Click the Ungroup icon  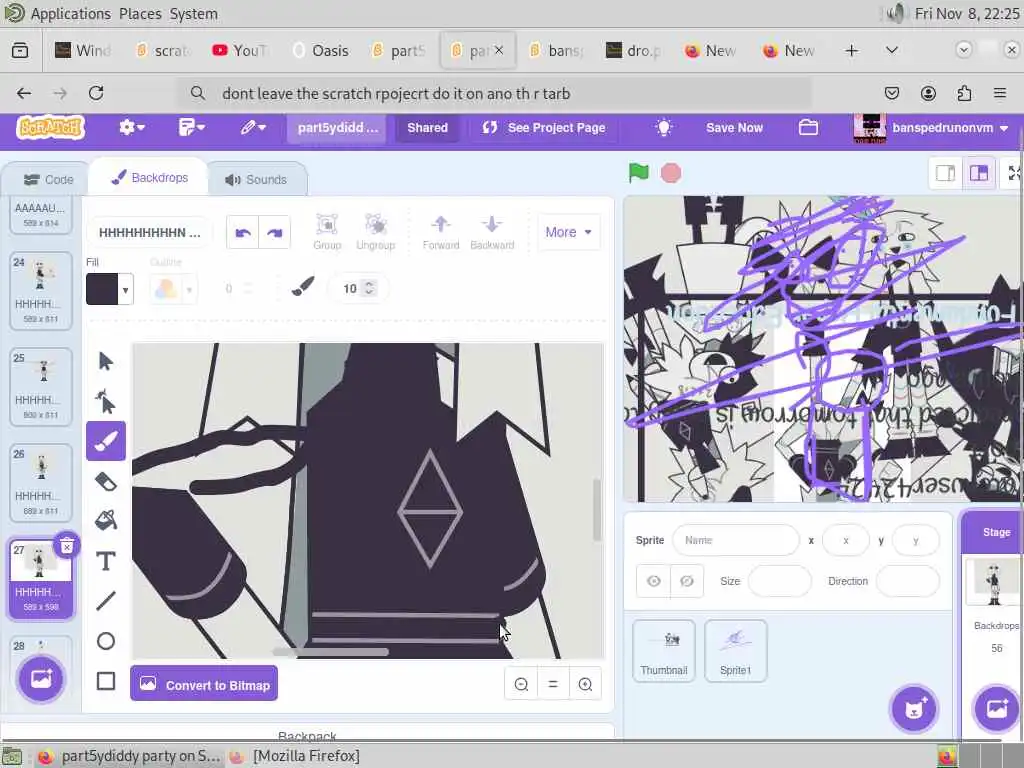pos(376,232)
